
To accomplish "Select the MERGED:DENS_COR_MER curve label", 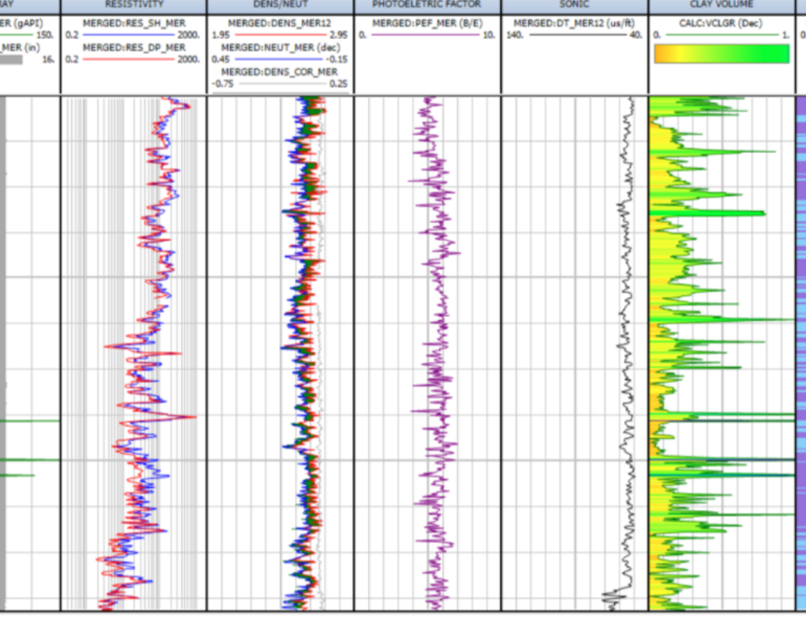I will coord(280,72).
